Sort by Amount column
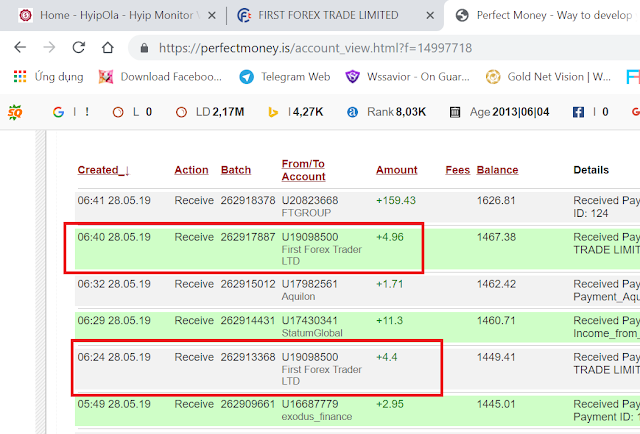This screenshot has height=434, width=640. coord(397,170)
